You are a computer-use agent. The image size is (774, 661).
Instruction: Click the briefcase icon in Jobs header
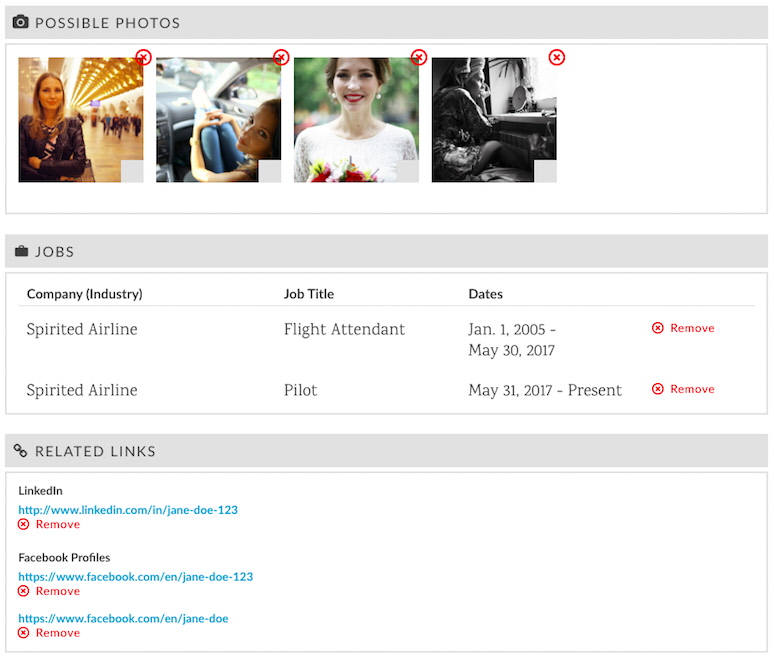(x=21, y=251)
